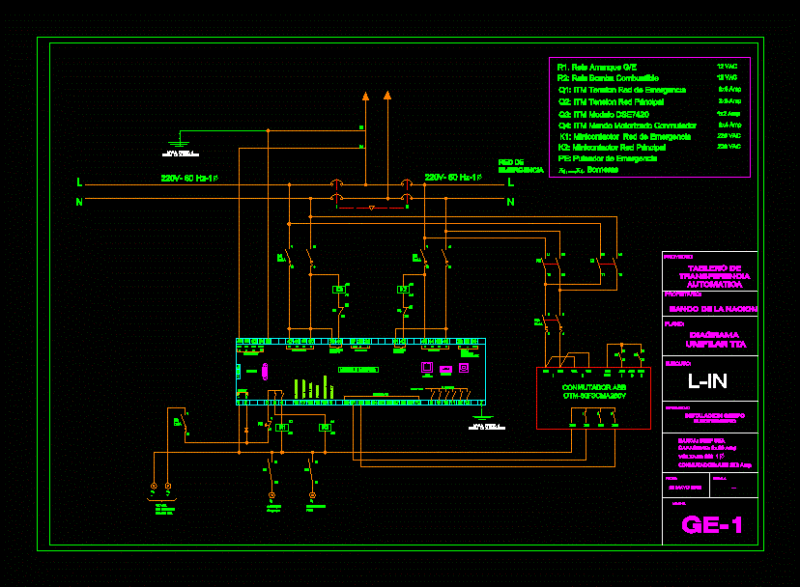Select the second lamp circle at bottom left
Viewport: 800px width, 587px height.
pyautogui.click(x=168, y=487)
